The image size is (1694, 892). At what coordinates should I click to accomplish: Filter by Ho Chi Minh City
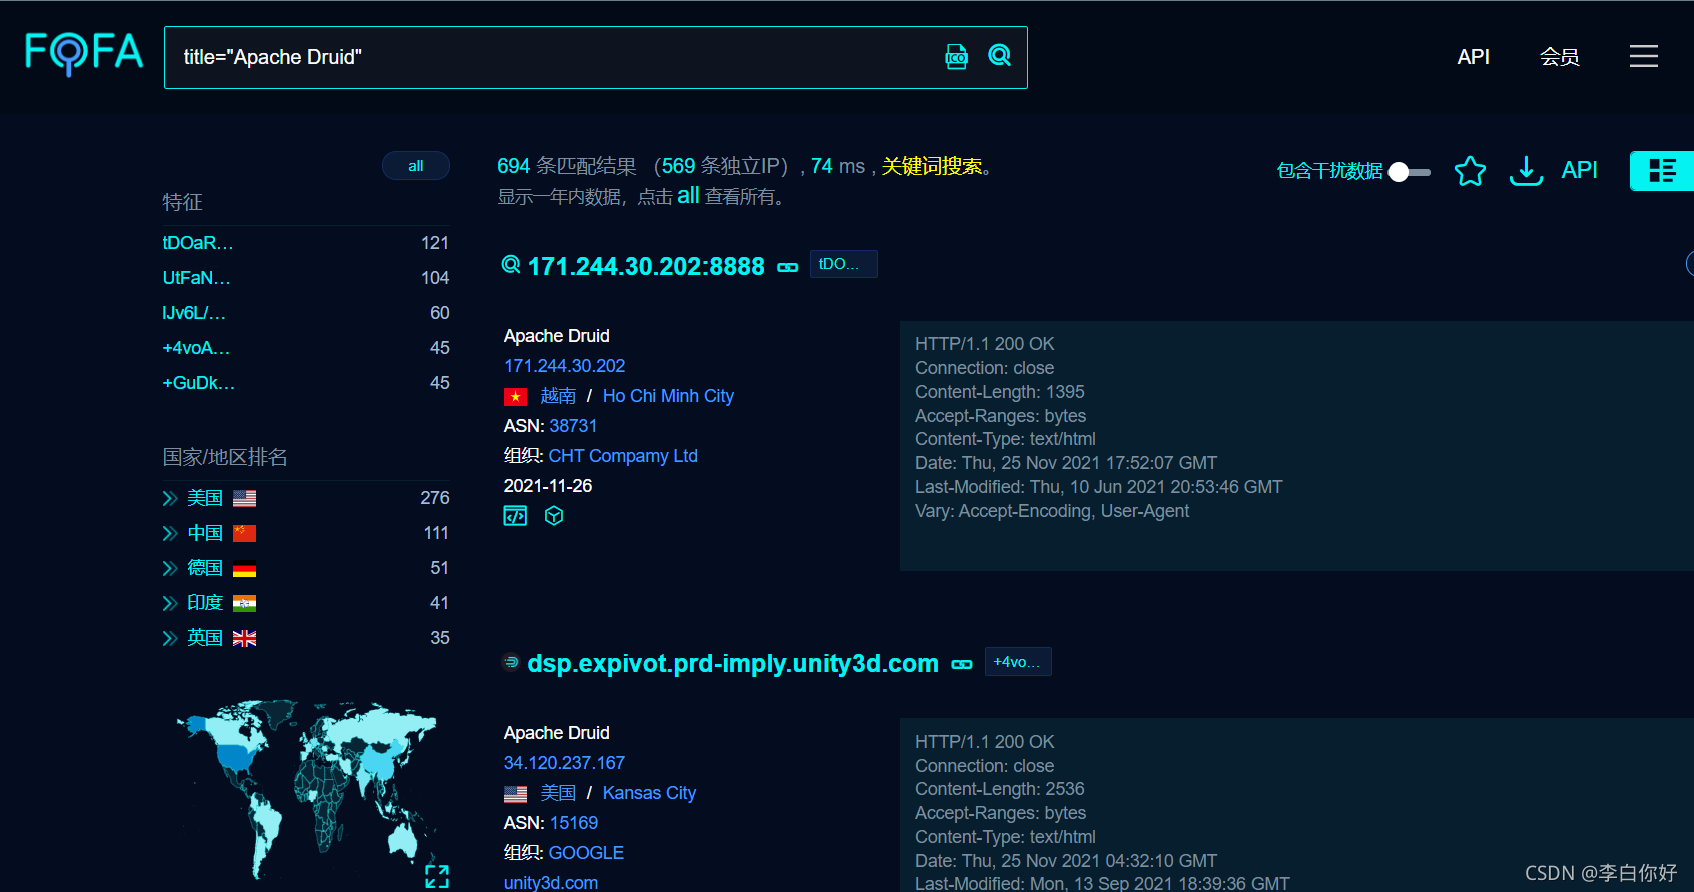pyautogui.click(x=668, y=396)
